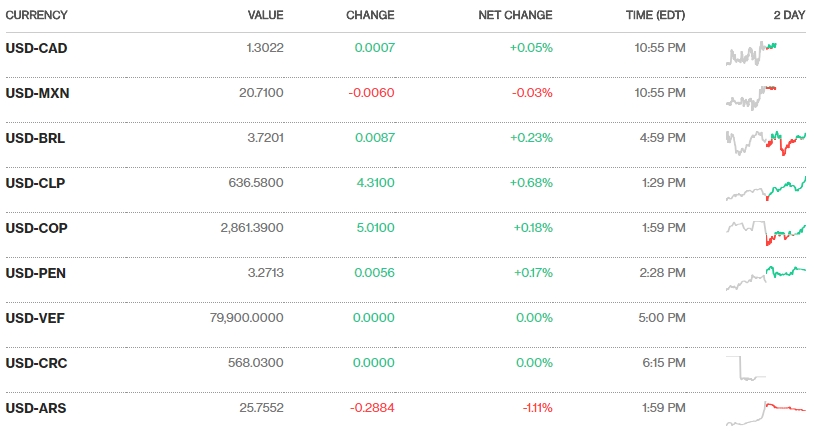Open the USD-CRC currency pair
This screenshot has width=814, height=431.
point(36,363)
